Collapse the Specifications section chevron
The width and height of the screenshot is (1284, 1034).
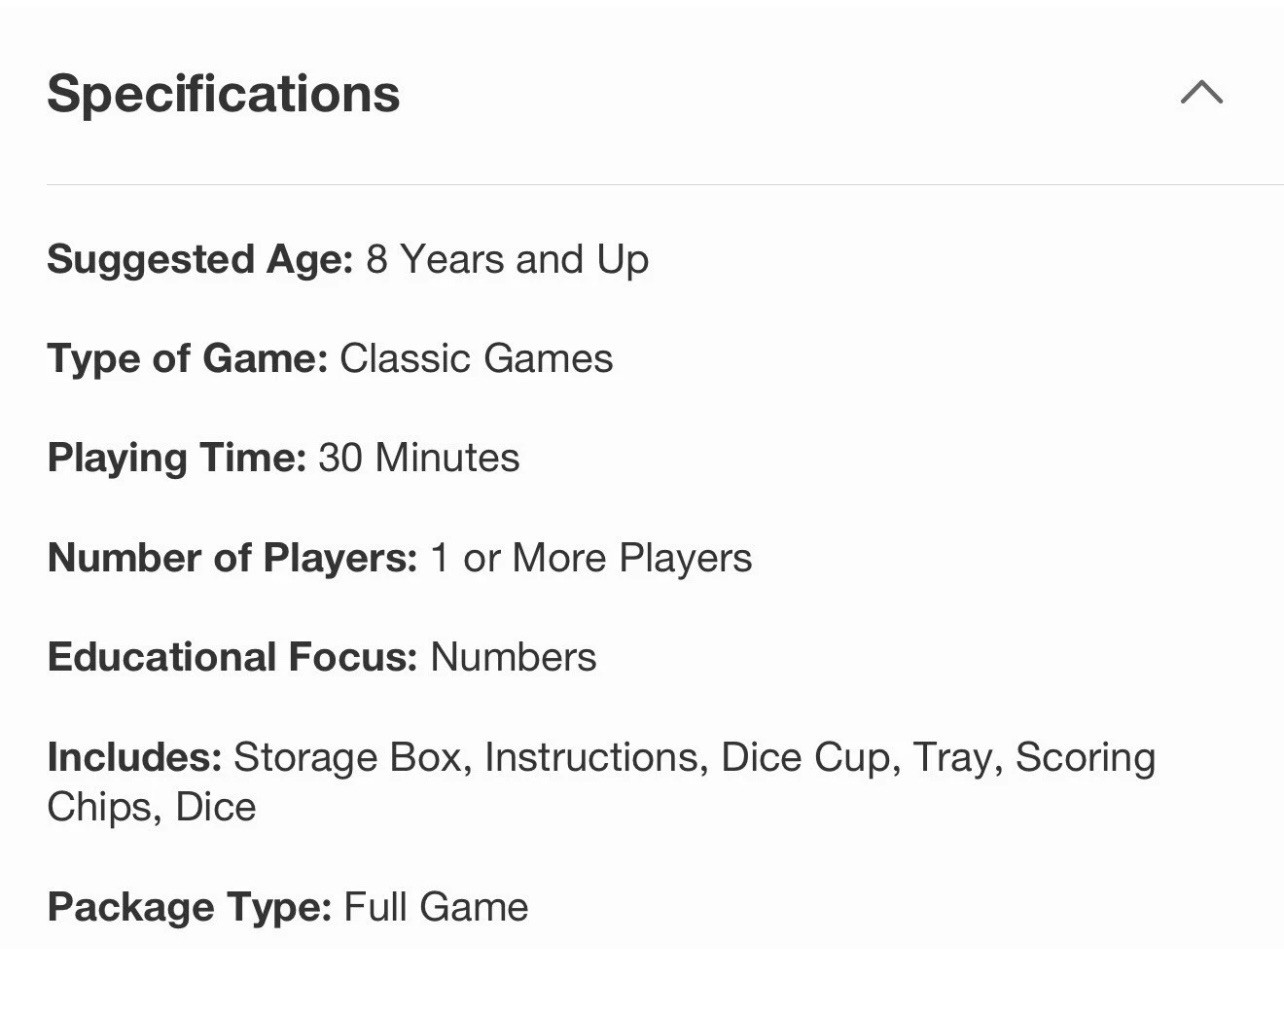point(1201,92)
